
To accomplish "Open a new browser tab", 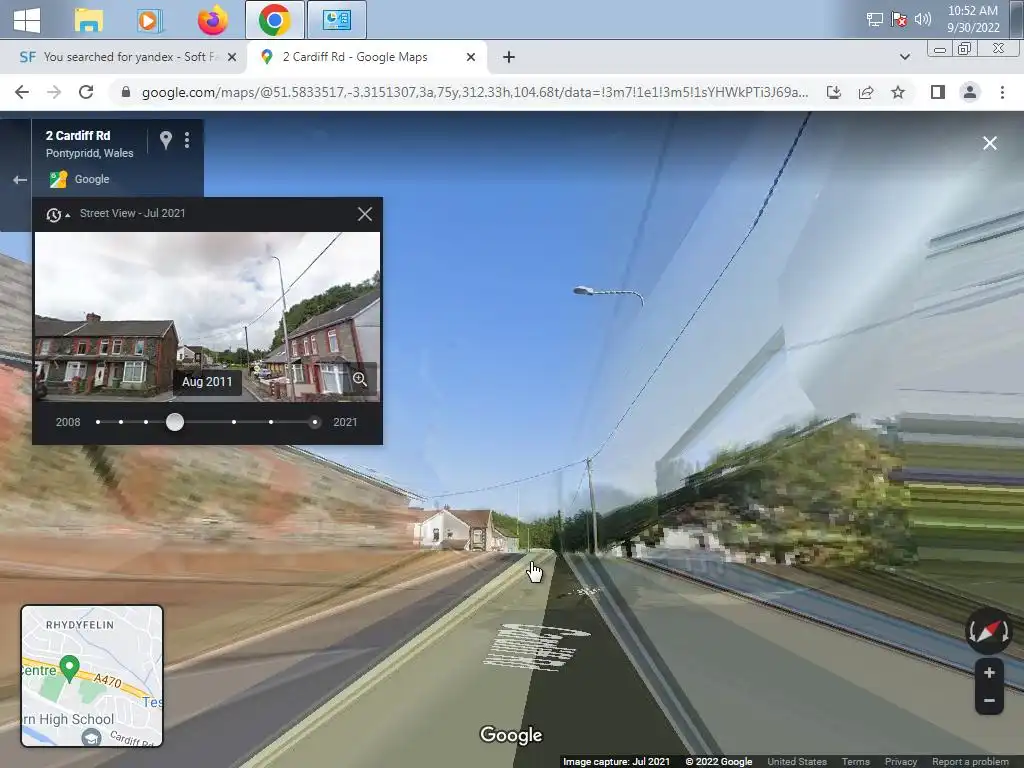I will (x=509, y=57).
